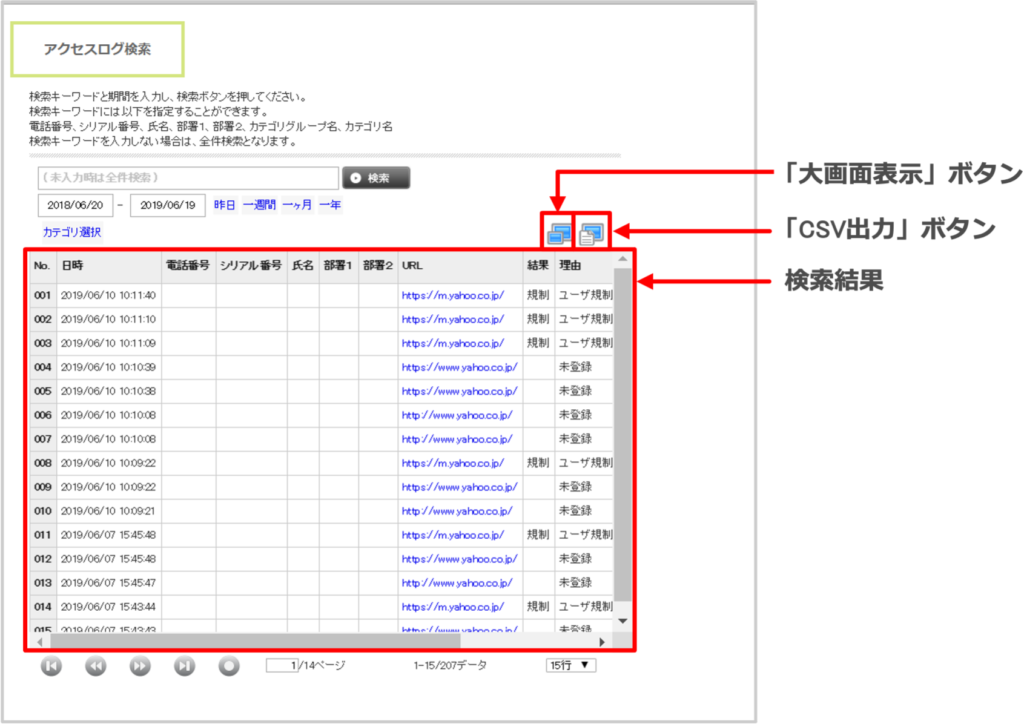Click the search keyword input field
Screen dimensions: 1024x724
[188, 178]
